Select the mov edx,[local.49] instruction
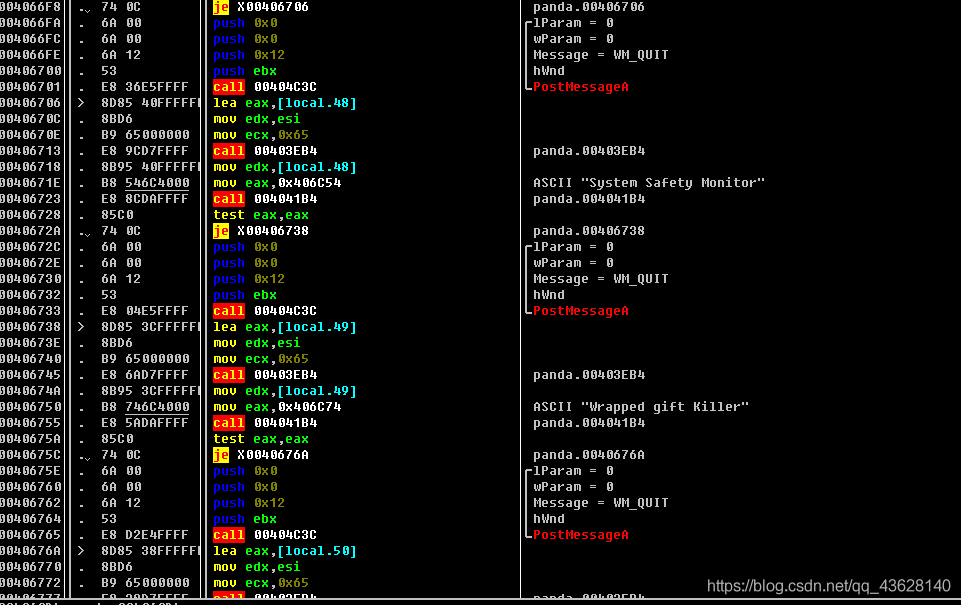 (285, 391)
